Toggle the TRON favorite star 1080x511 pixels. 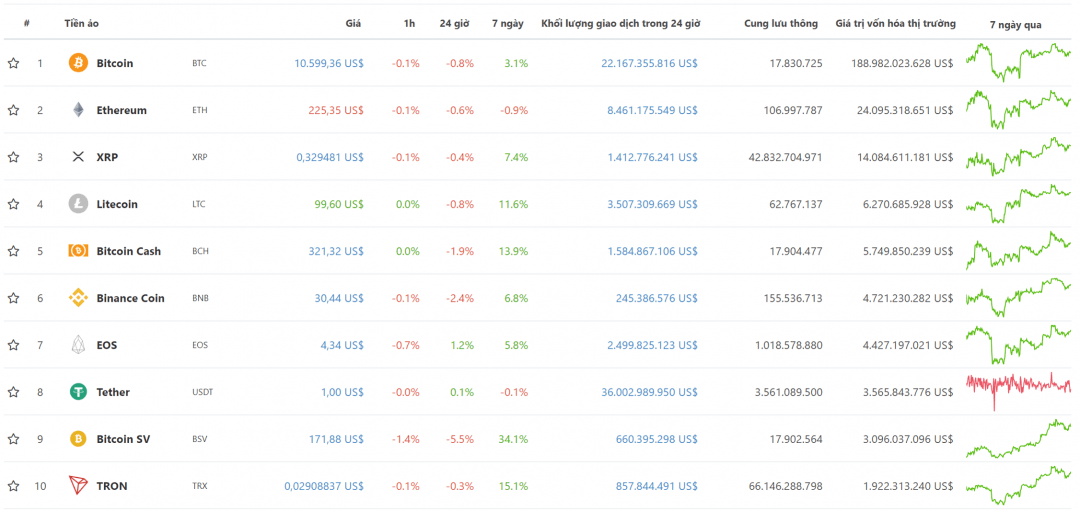13,486
